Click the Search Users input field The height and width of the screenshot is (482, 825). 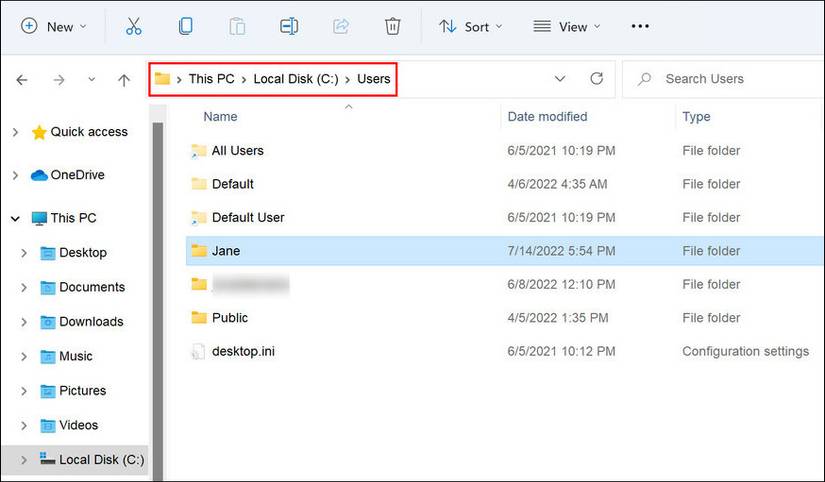(723, 79)
